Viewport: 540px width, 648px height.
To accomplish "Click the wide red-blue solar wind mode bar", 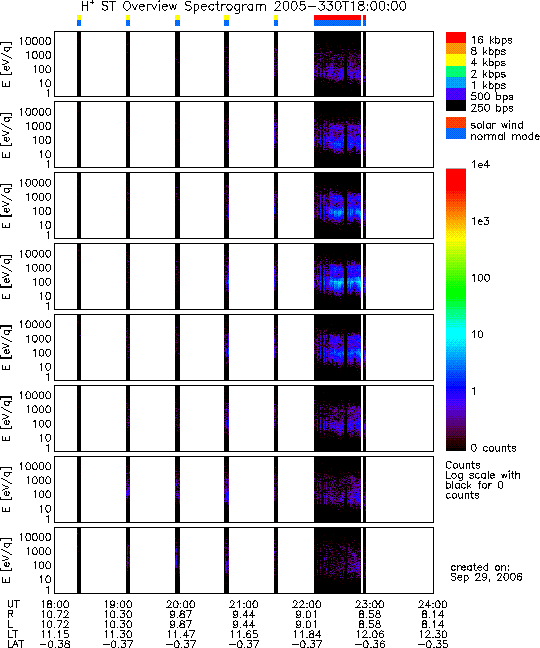I will click(x=338, y=21).
